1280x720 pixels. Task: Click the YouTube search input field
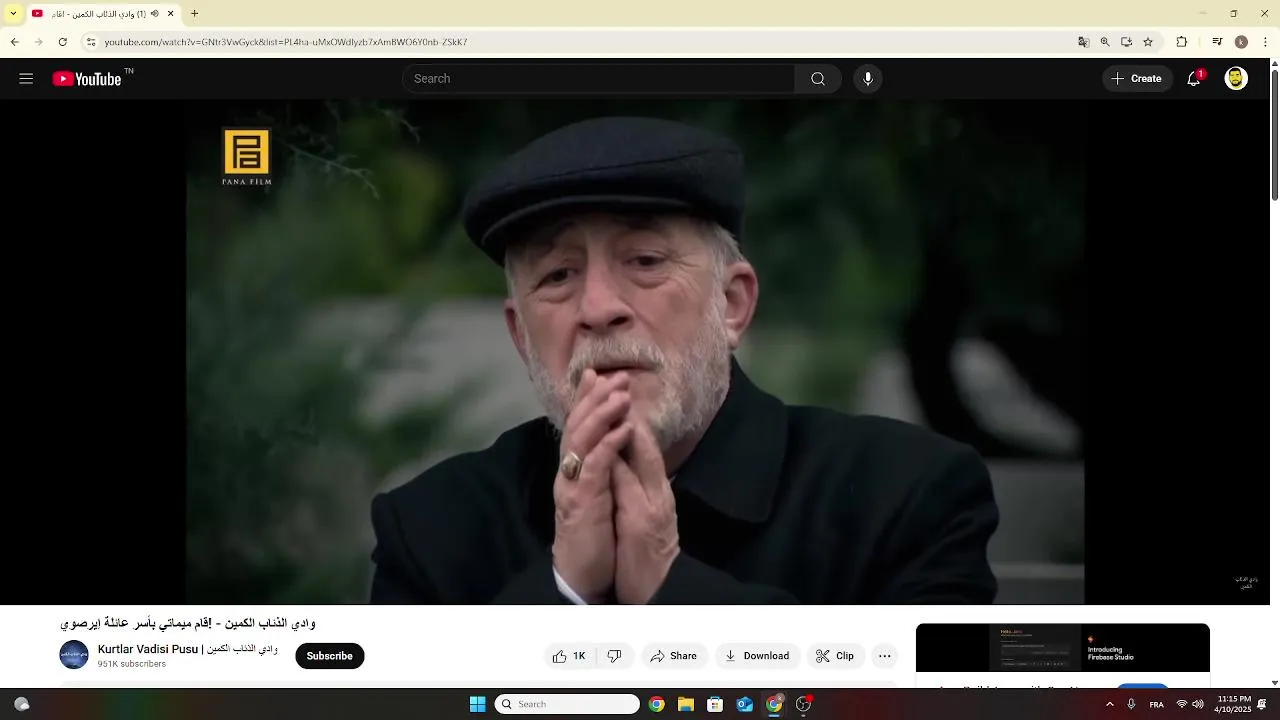598,79
